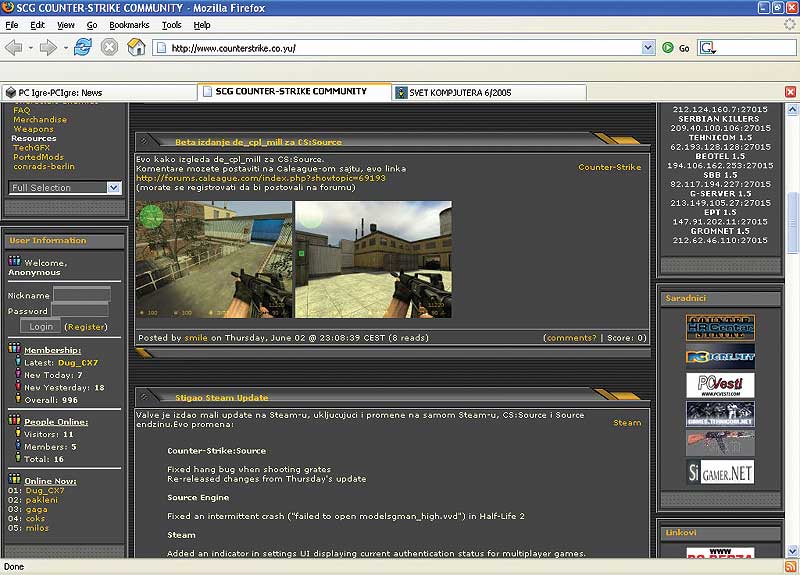
Task: Open the Go menu
Action: [x=92, y=25]
